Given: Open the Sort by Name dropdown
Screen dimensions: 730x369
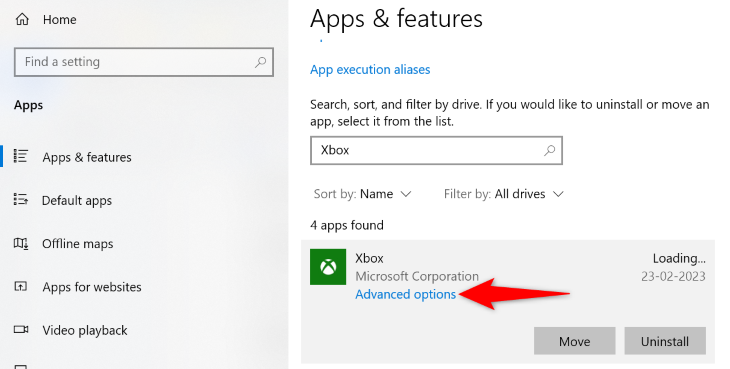Looking at the screenshot, I should tap(362, 194).
